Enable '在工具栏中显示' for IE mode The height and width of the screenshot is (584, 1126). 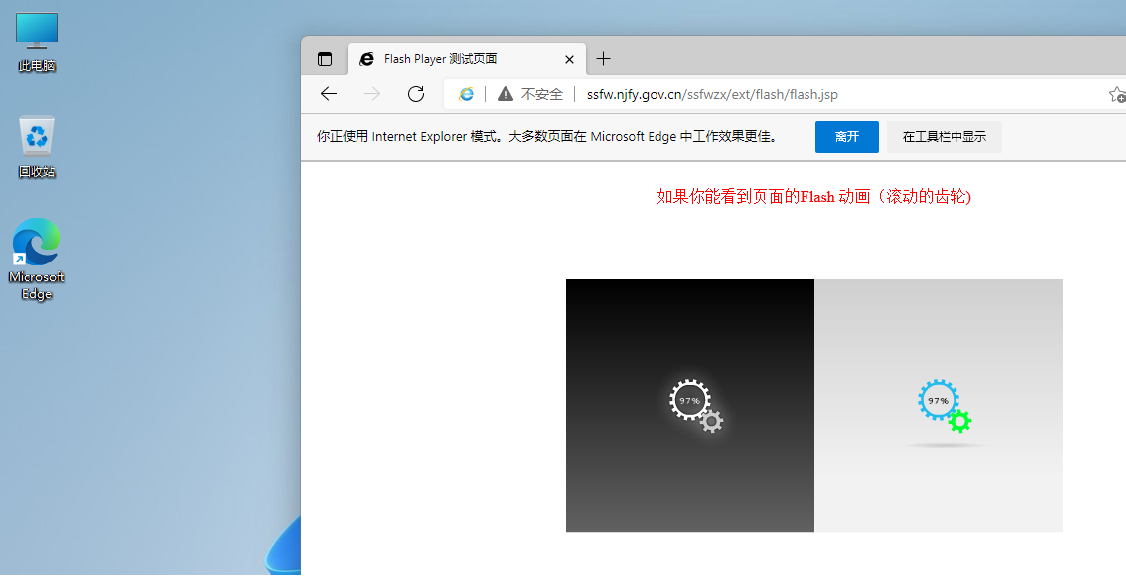[x=943, y=136]
